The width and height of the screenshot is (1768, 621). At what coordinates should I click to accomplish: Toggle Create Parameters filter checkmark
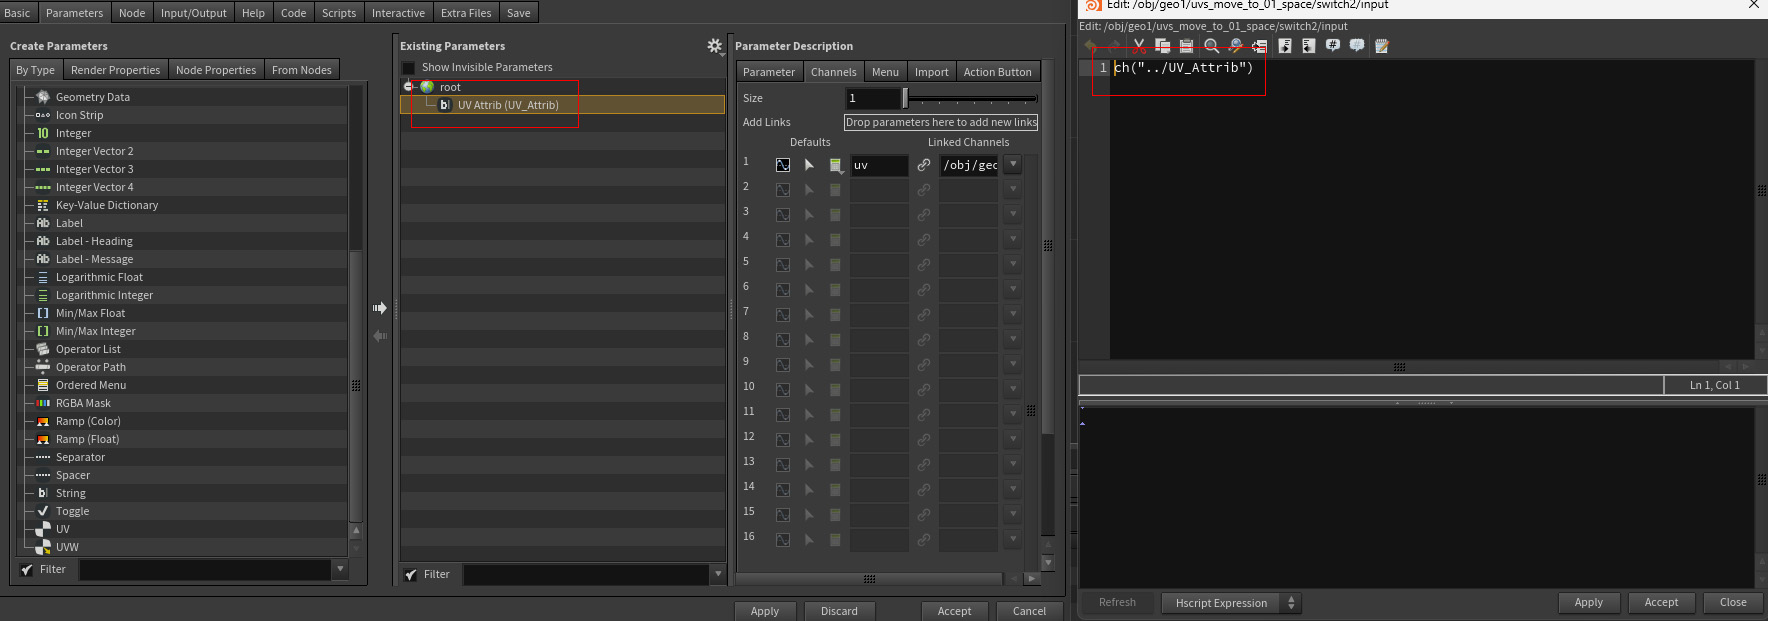27,570
